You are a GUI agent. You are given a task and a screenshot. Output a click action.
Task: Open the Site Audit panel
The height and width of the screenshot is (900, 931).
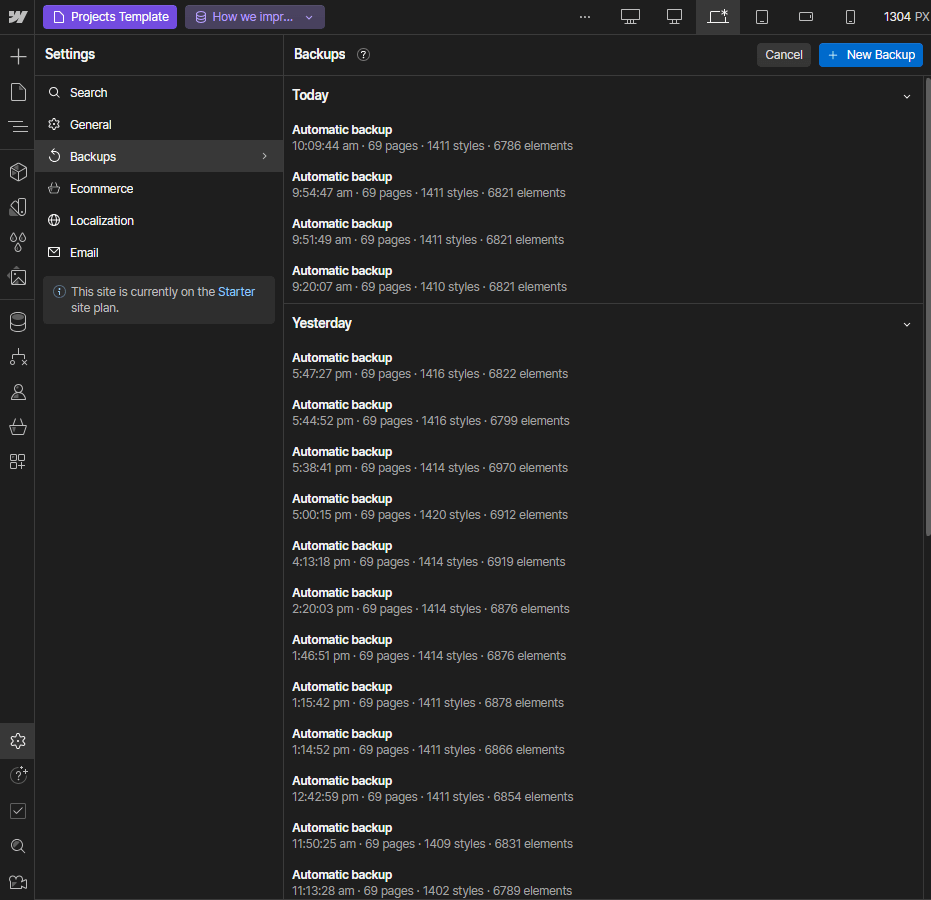pyautogui.click(x=17, y=810)
